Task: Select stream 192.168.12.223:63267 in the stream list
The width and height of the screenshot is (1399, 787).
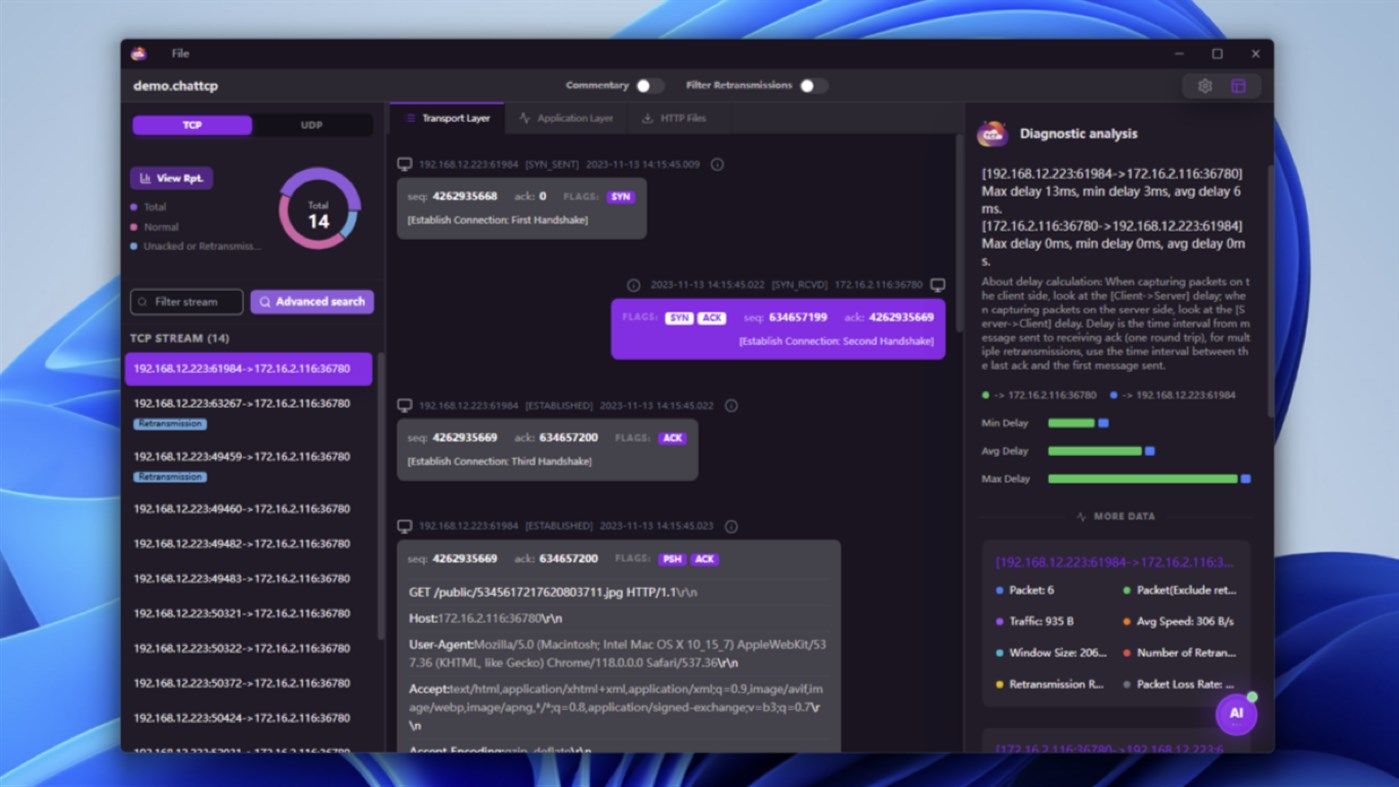Action: pos(248,413)
